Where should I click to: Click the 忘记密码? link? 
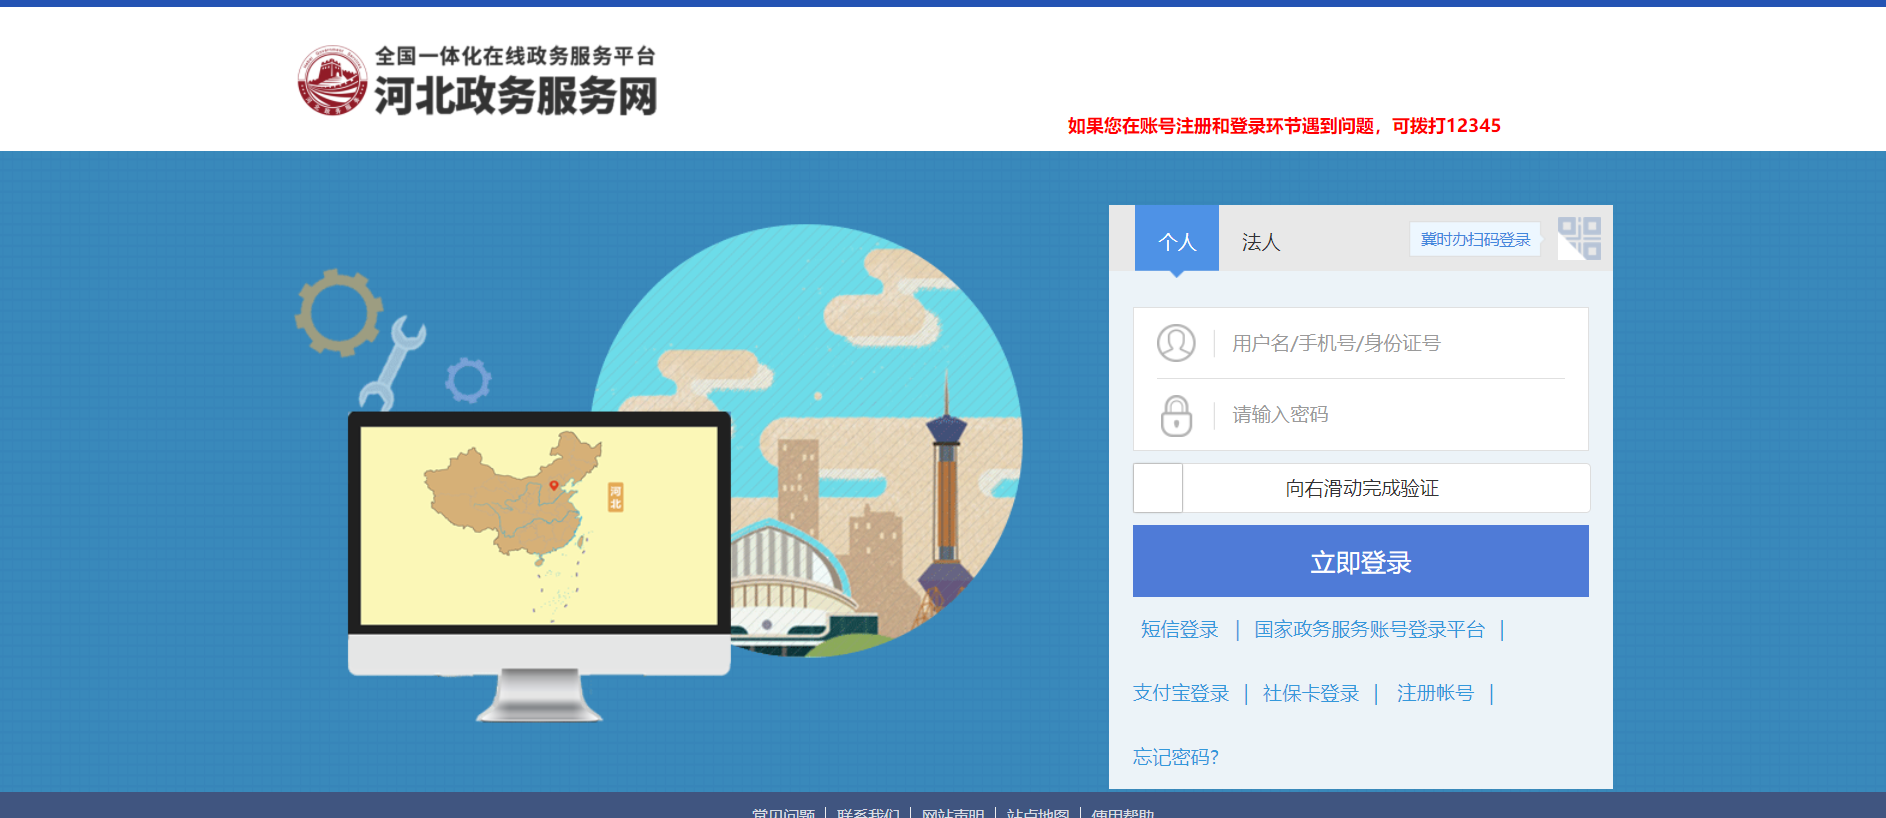coord(1176,757)
